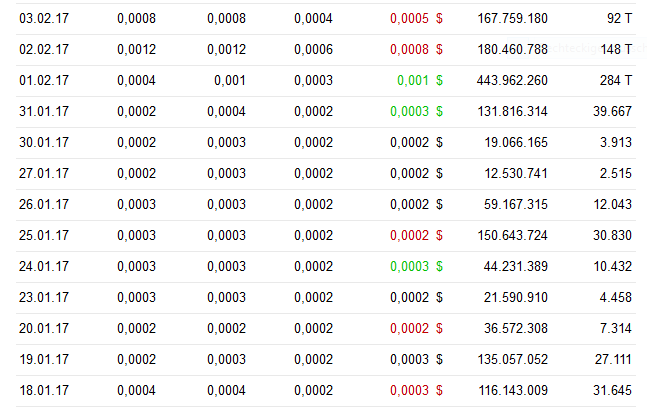Select the trade count 284 T
Image resolution: width=647 pixels, height=412 pixels.
point(612,80)
